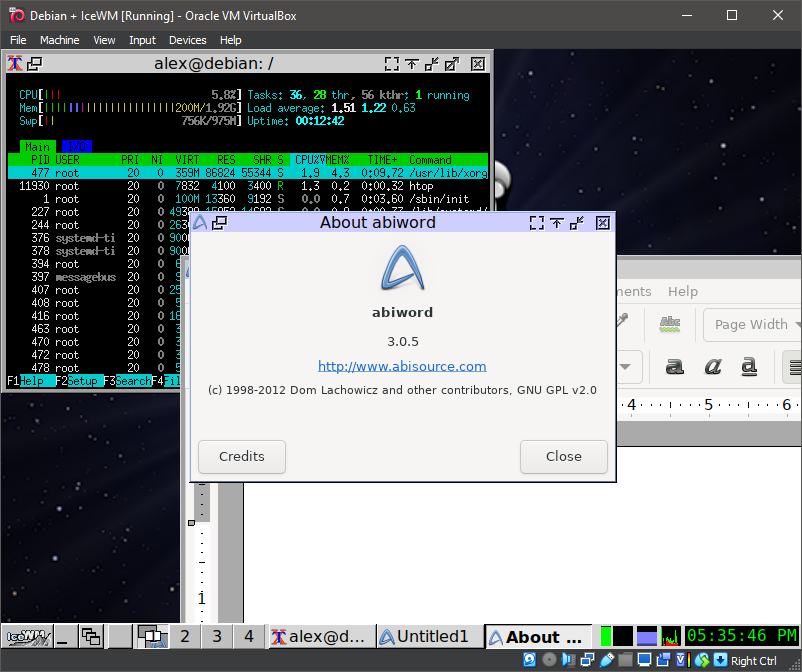Open the font dropdown arrow left of Bold
Image resolution: width=802 pixels, height=672 pixels.
coord(627,366)
